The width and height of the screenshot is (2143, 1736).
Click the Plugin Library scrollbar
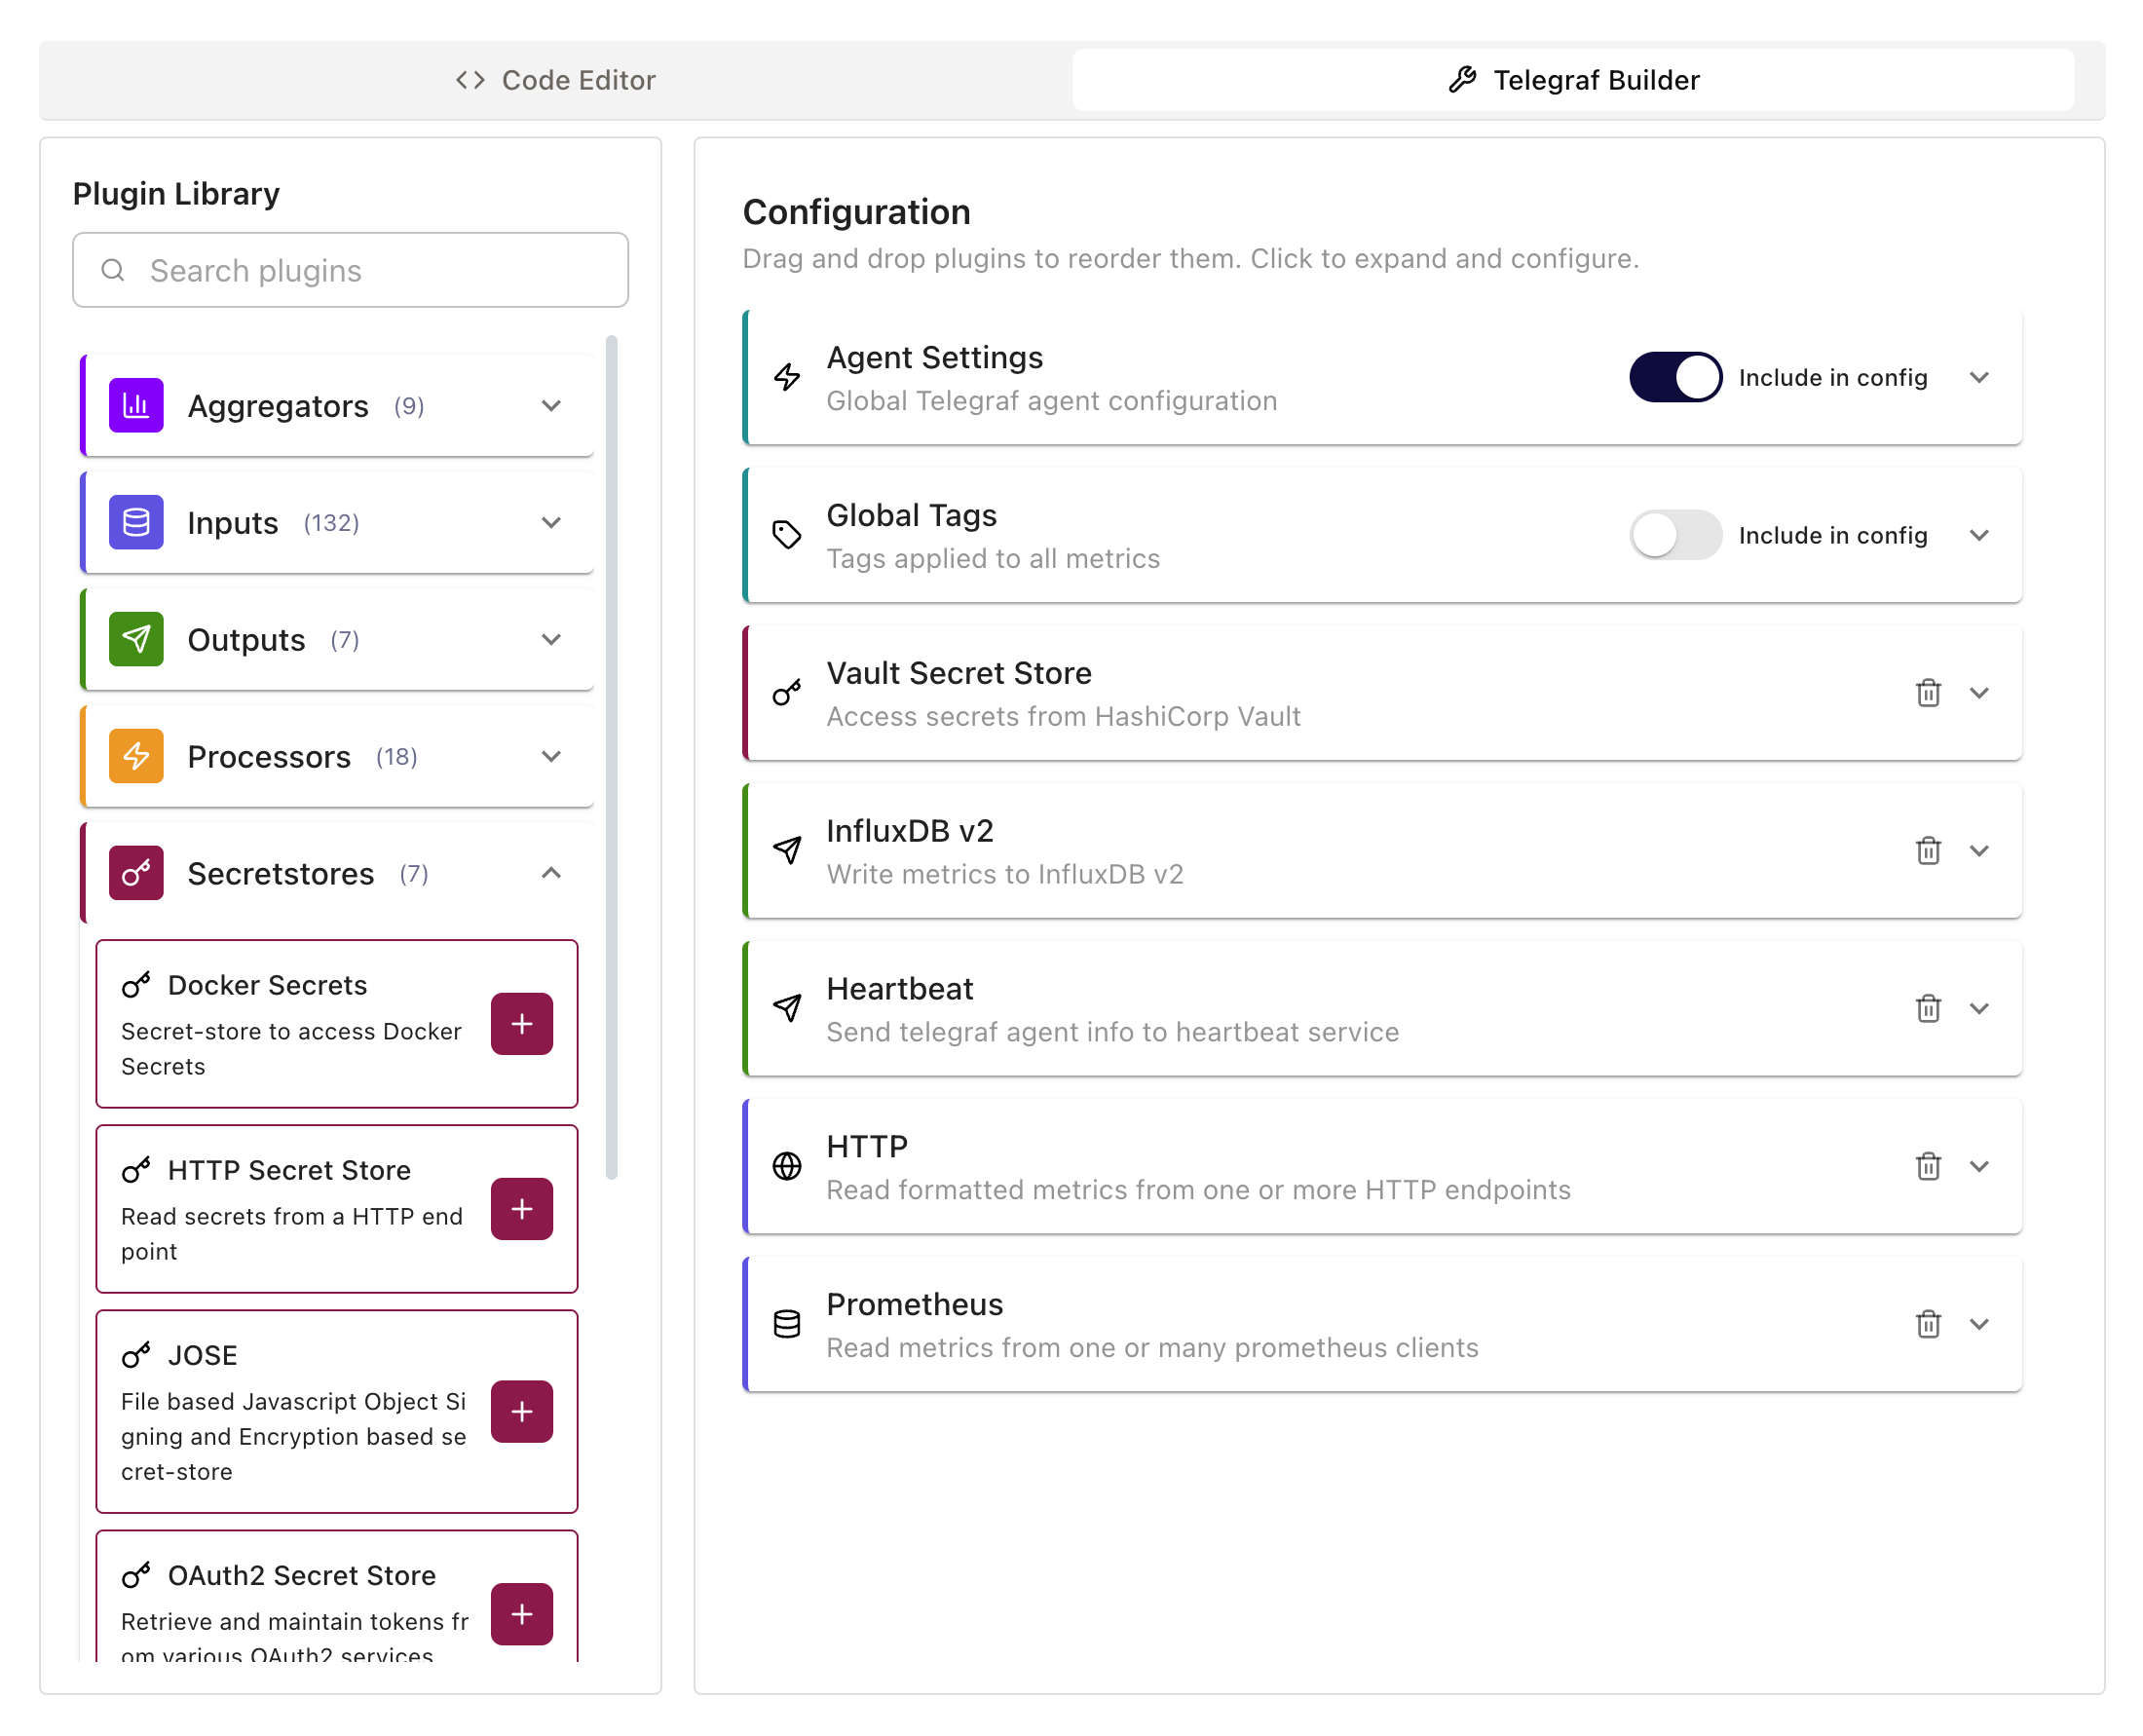tap(612, 758)
